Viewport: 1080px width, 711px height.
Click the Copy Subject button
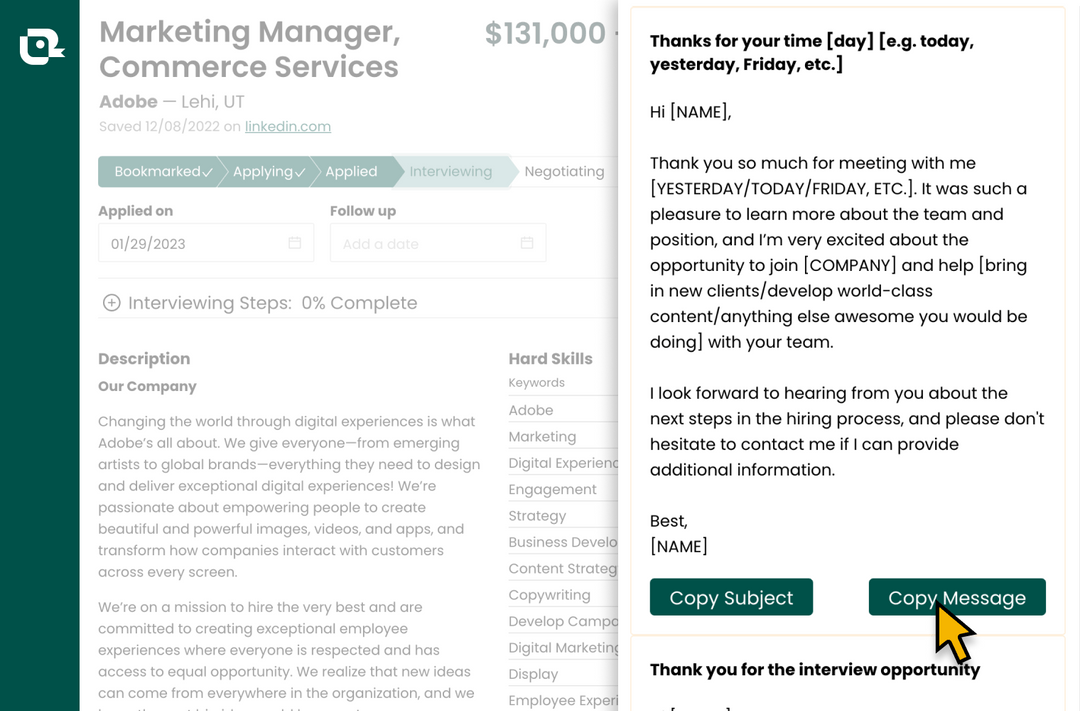point(731,597)
